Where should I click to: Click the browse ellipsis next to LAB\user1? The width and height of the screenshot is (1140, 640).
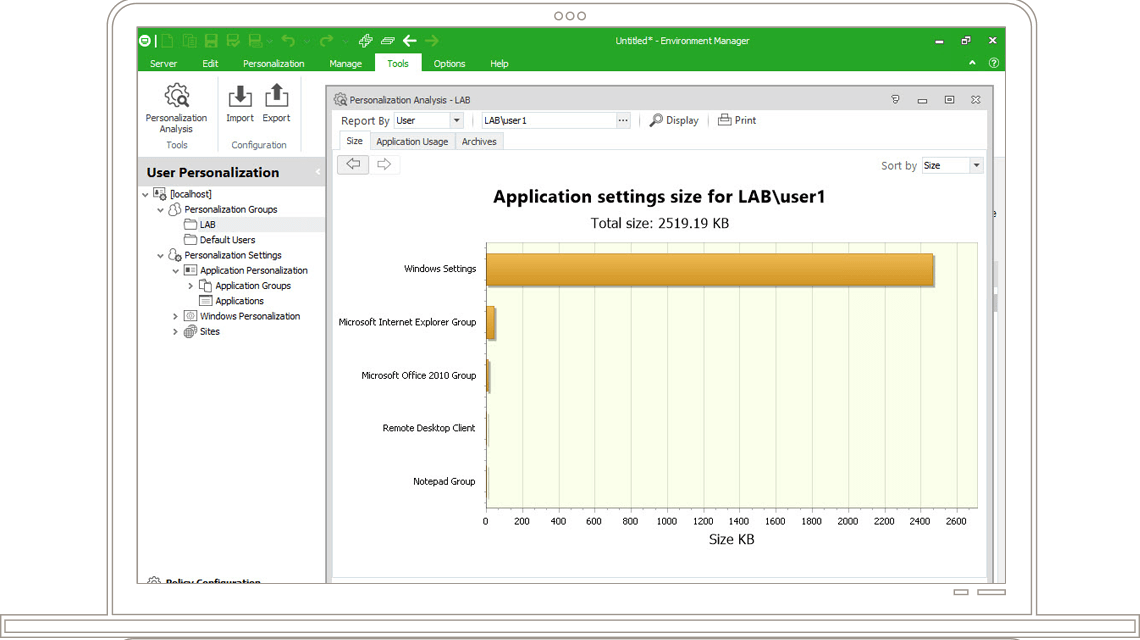(x=623, y=121)
